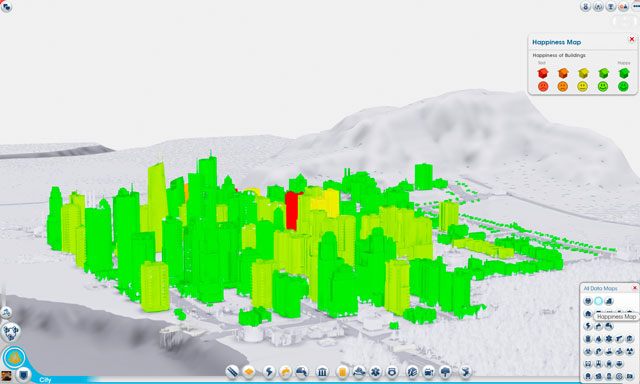Select the Zones tool icon
This screenshot has height=384, width=640.
tap(249, 371)
